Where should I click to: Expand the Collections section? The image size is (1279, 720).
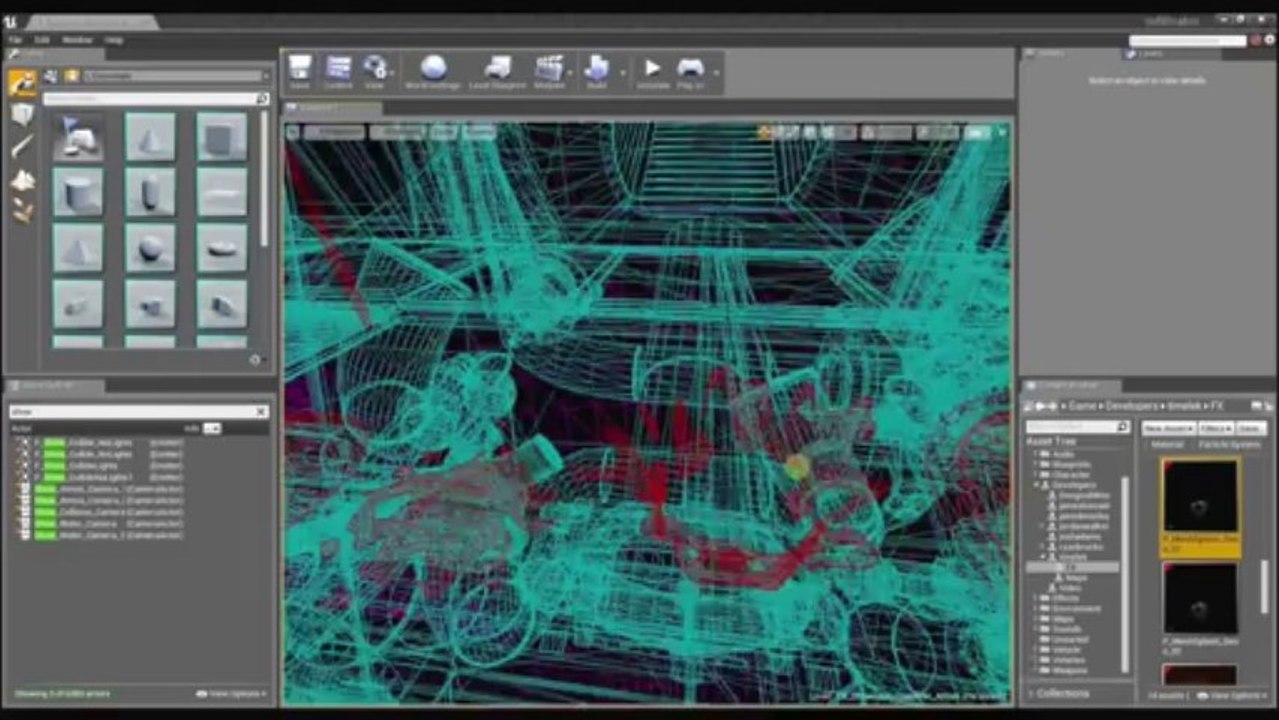click(1032, 693)
